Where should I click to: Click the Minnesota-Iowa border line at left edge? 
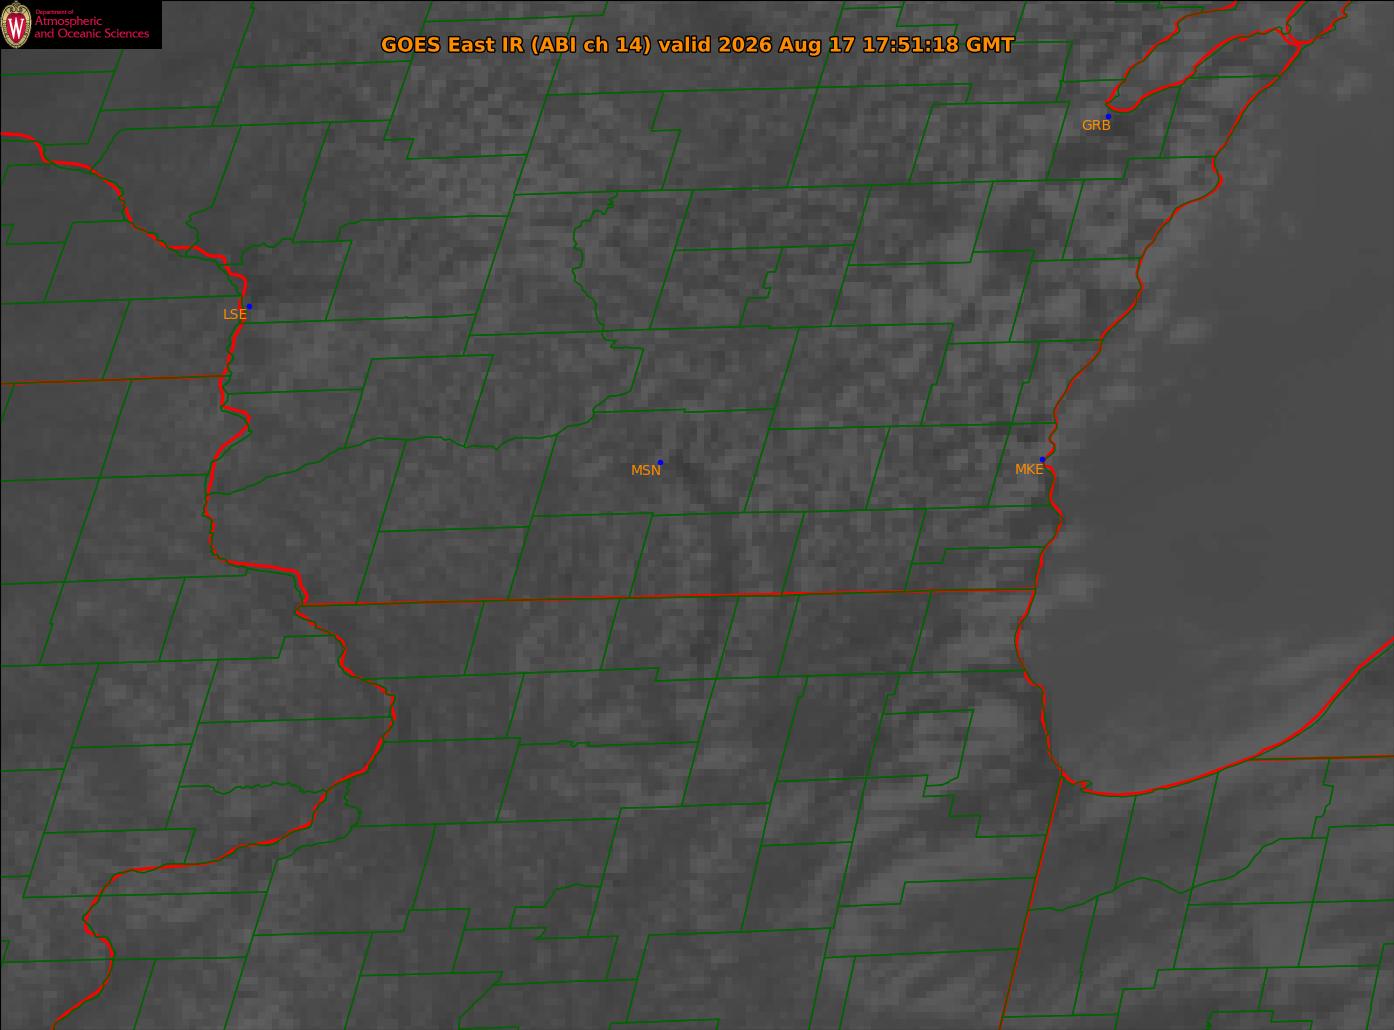pyautogui.click(x=110, y=380)
